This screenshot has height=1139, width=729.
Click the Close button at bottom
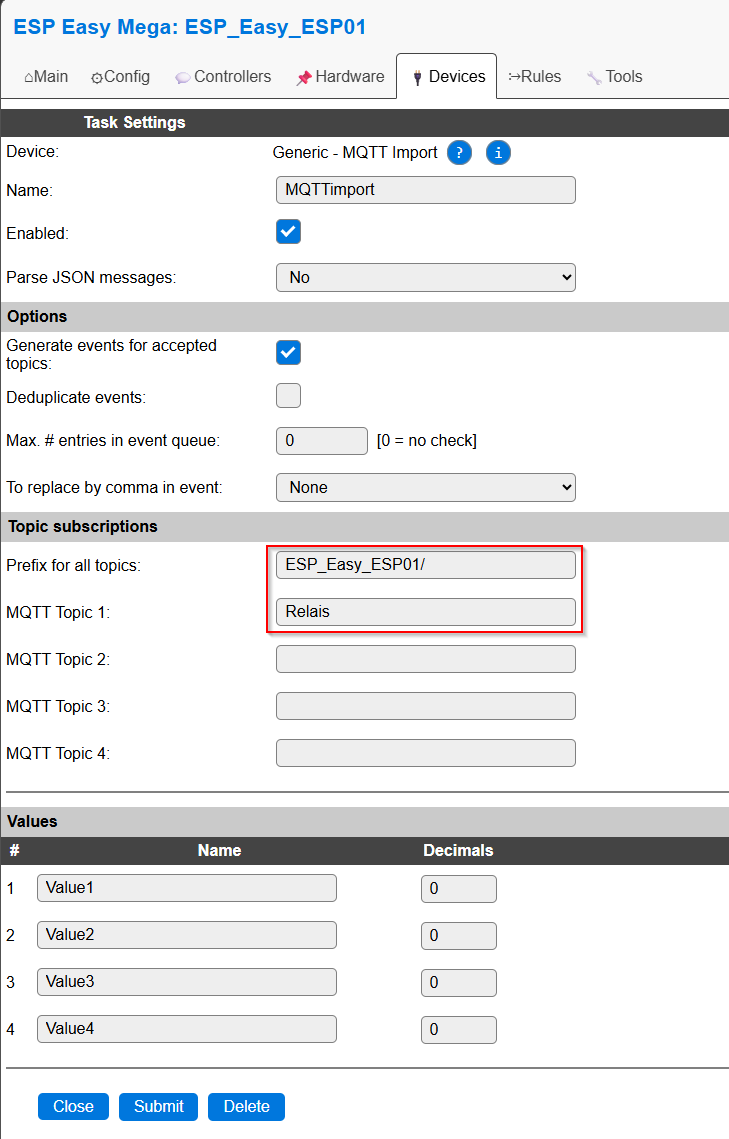[73, 1106]
